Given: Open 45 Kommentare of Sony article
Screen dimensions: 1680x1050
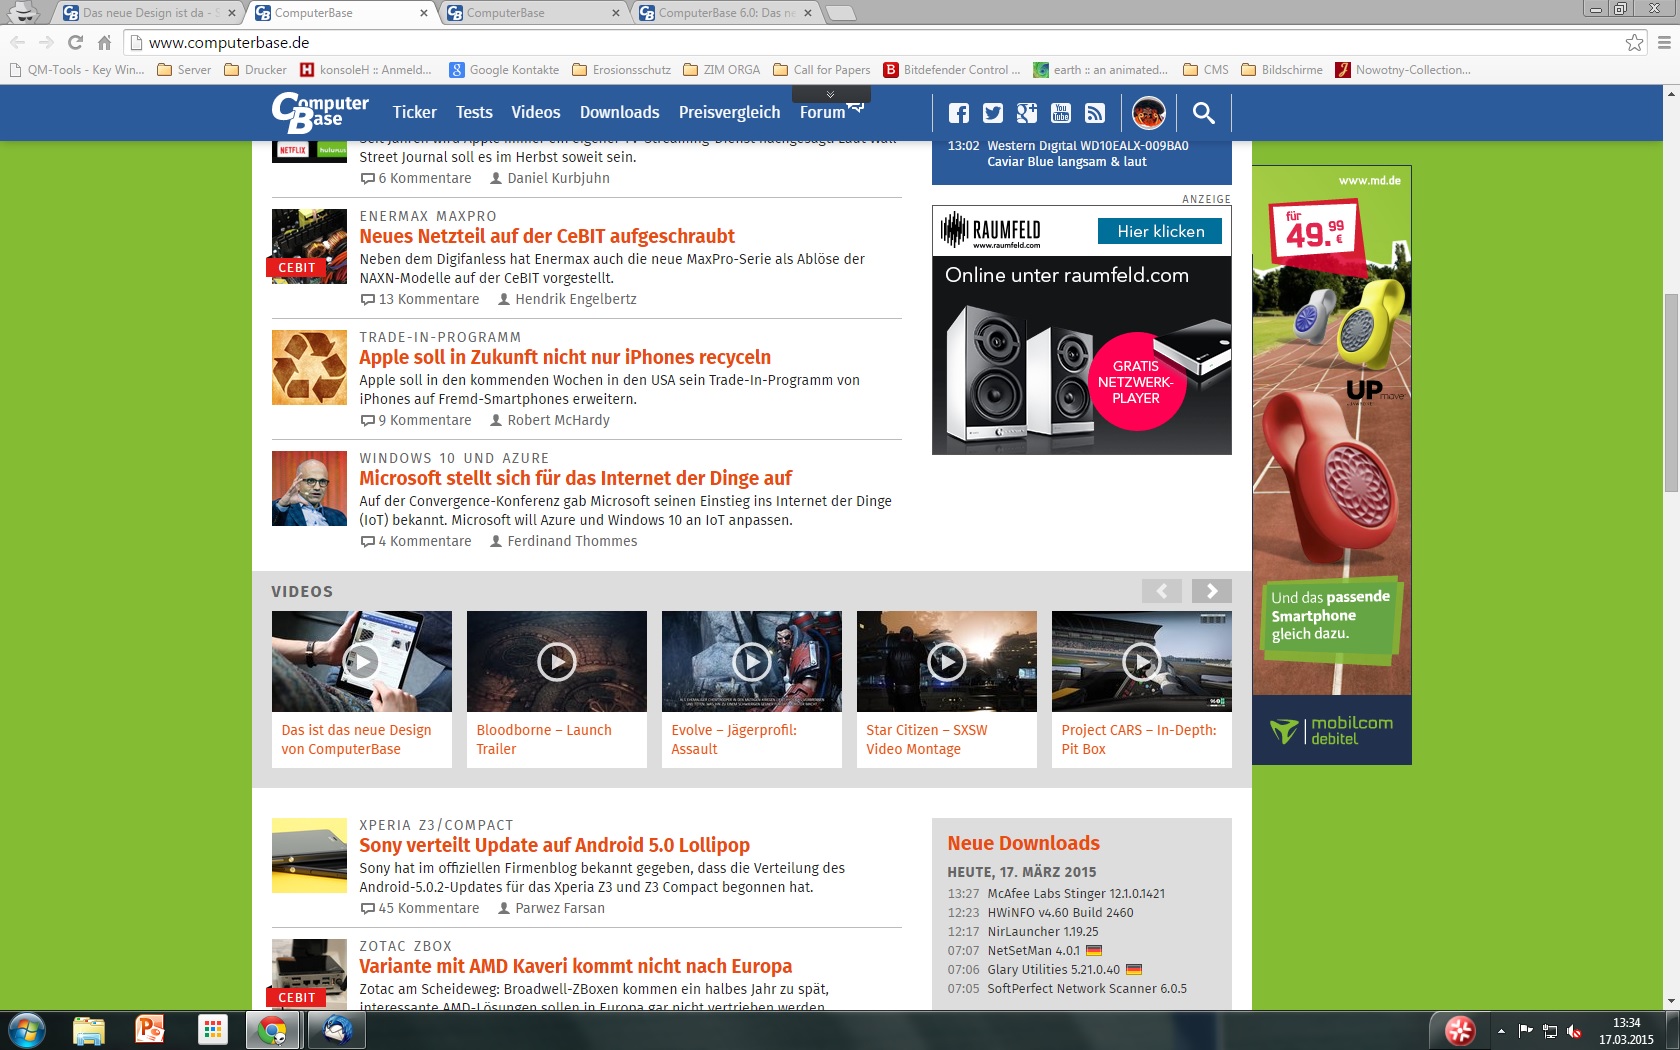Looking at the screenshot, I should coord(420,908).
